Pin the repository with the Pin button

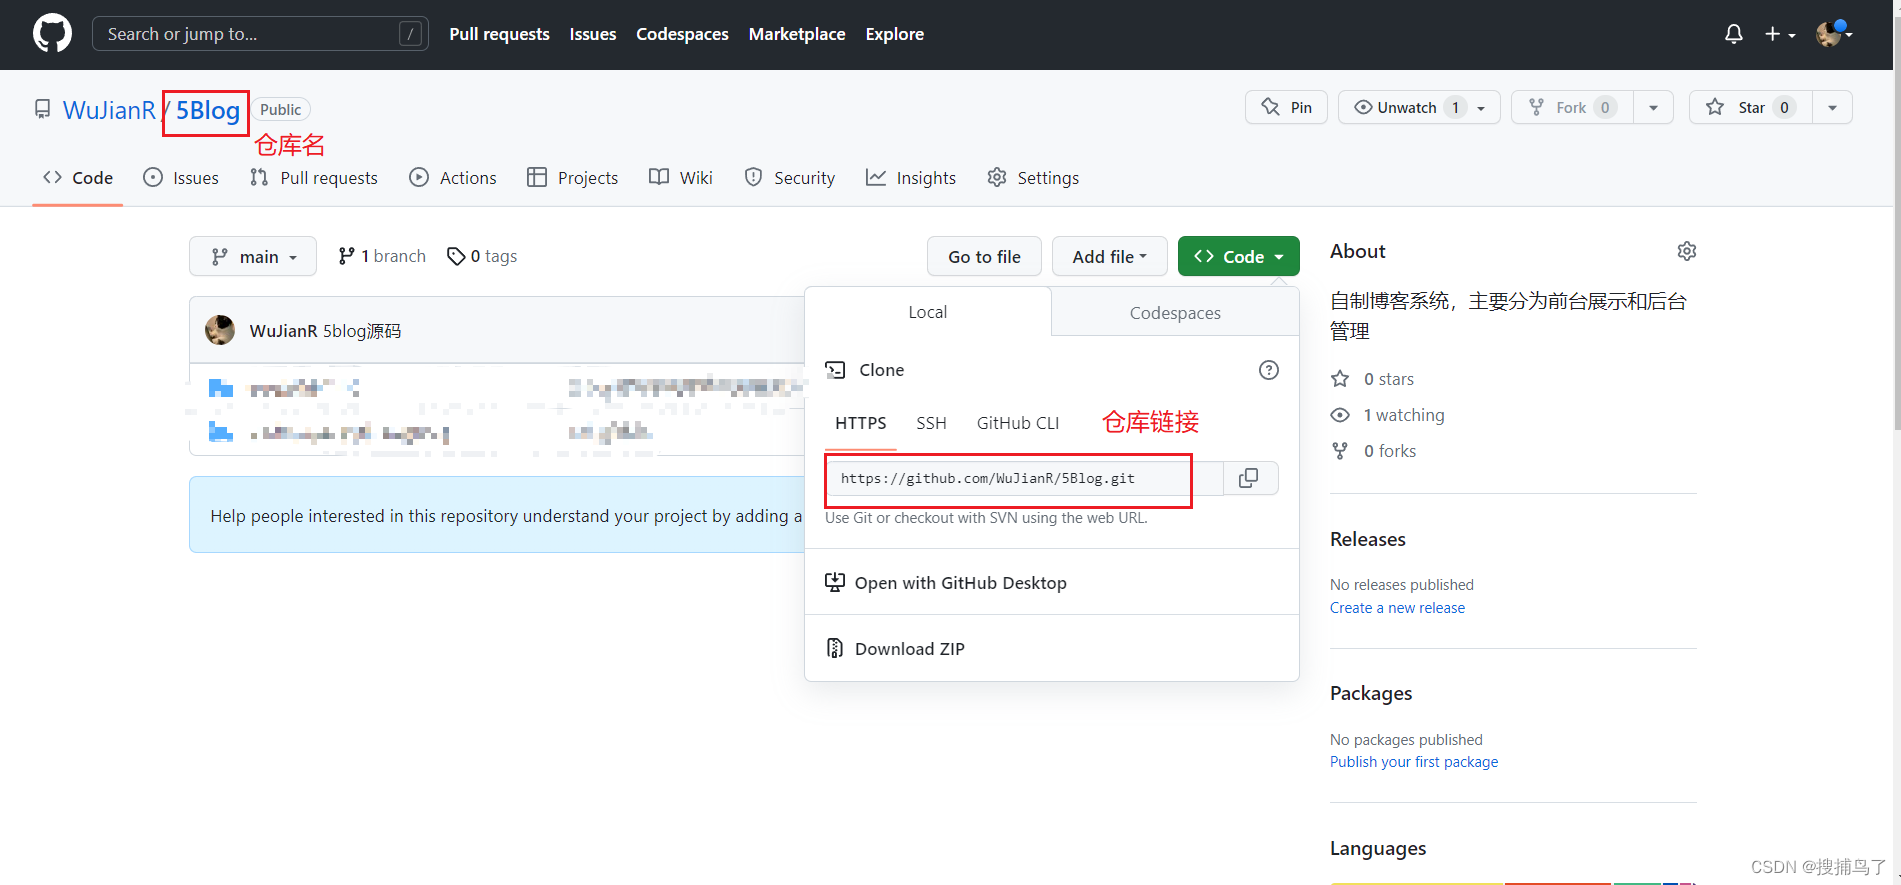1286,107
